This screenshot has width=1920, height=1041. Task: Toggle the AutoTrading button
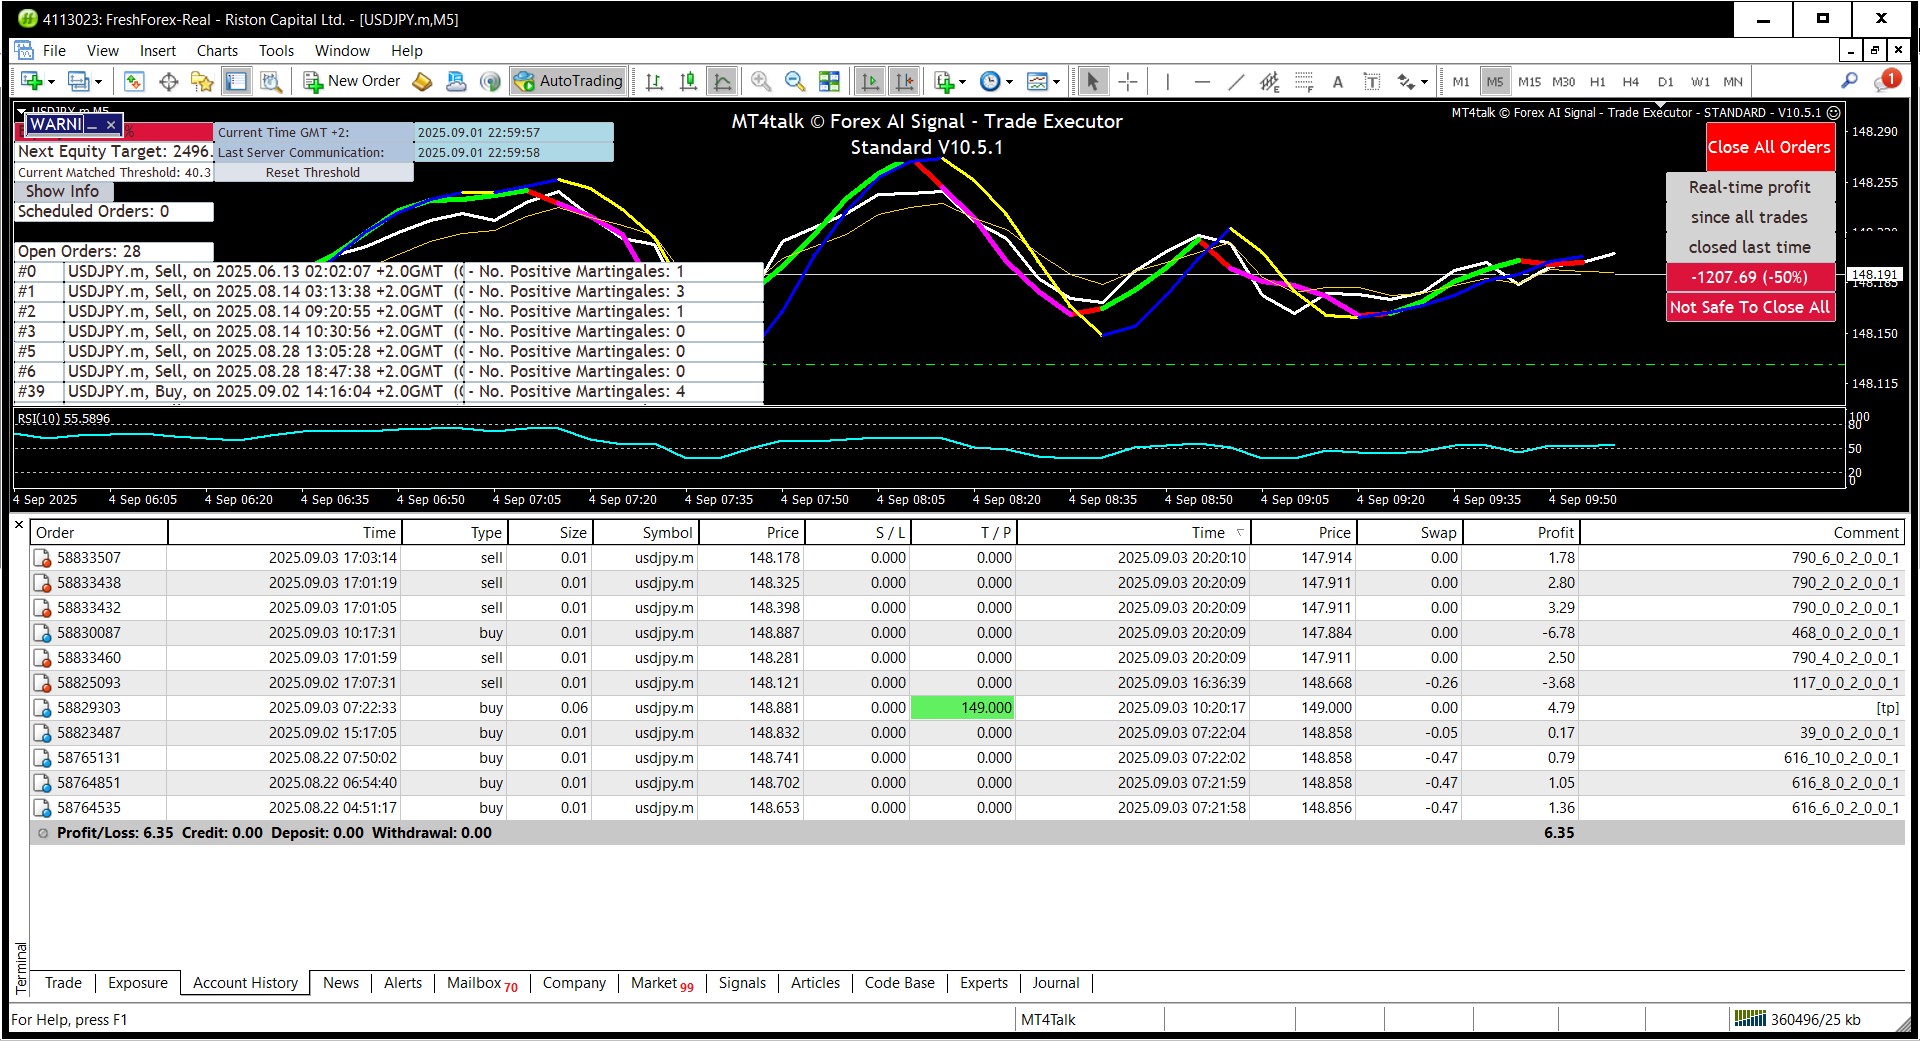[x=568, y=82]
